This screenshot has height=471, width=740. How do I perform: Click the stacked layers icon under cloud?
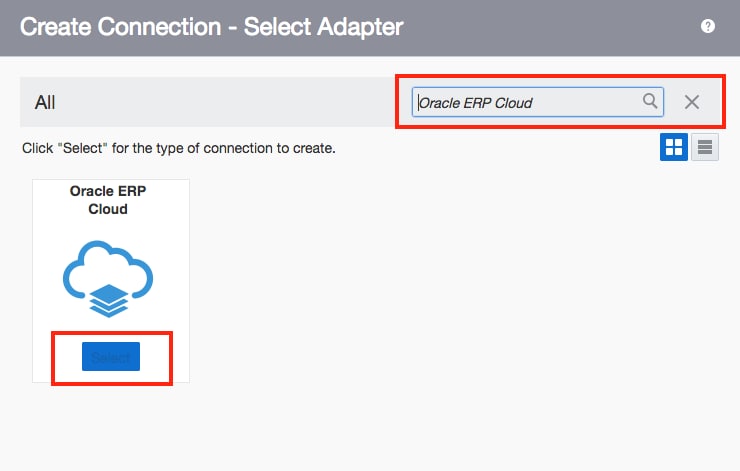(x=110, y=299)
